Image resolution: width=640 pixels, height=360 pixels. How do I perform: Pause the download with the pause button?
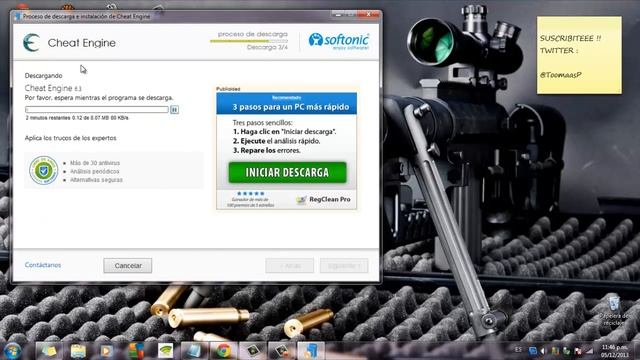174,109
